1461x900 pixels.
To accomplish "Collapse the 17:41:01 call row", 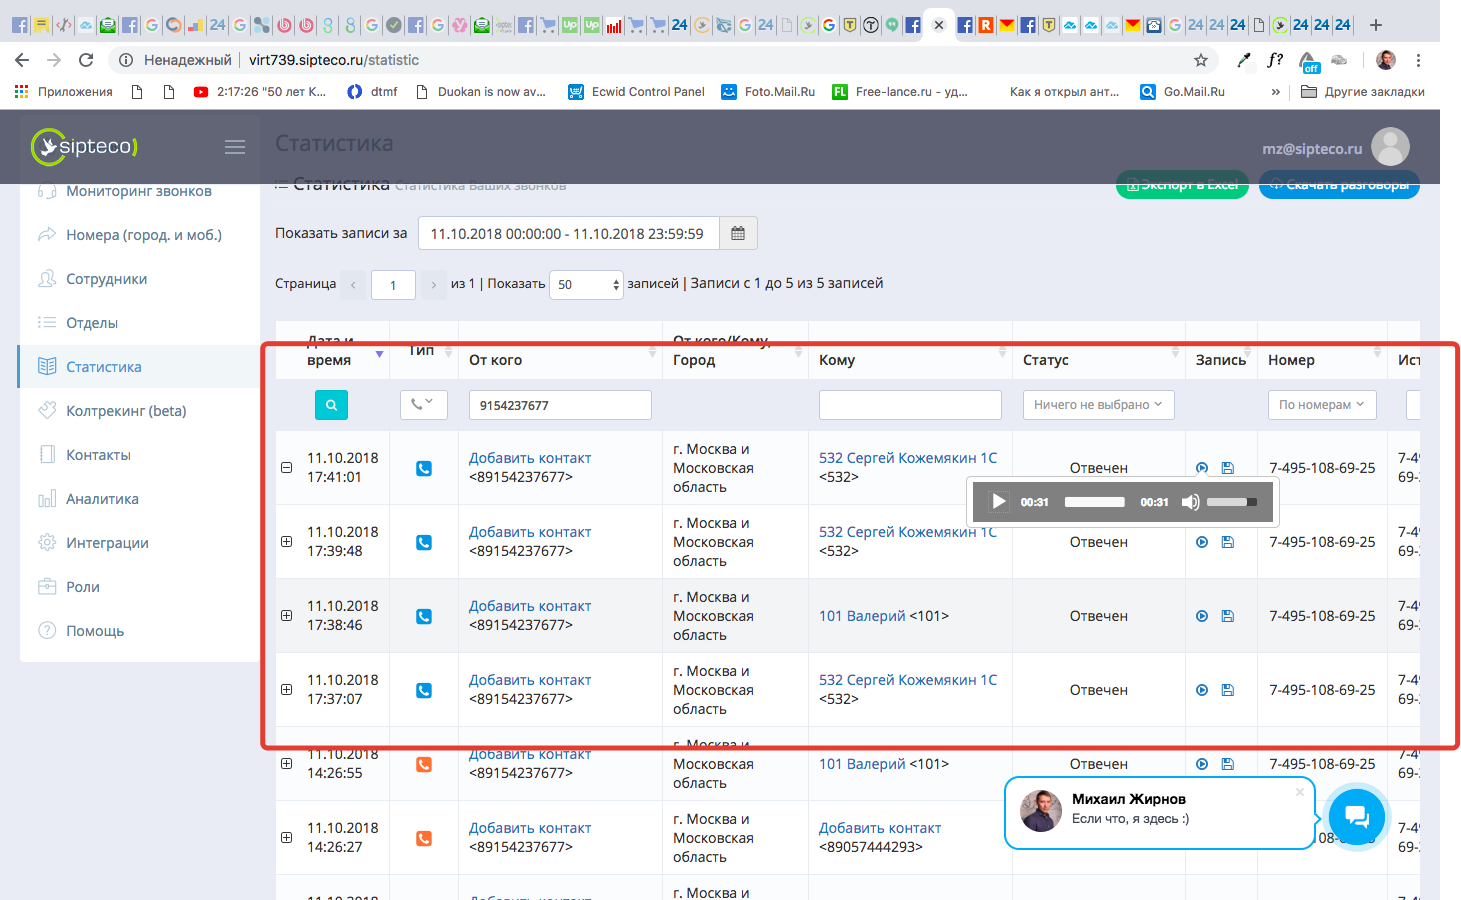I will point(286,468).
